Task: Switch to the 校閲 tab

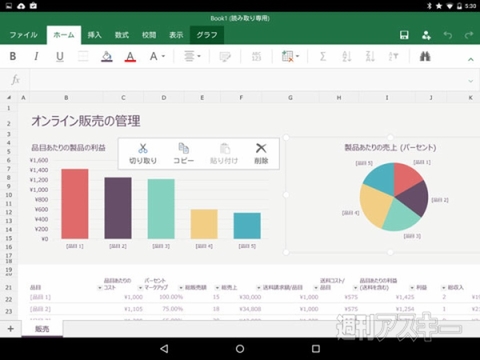Action: tap(149, 35)
